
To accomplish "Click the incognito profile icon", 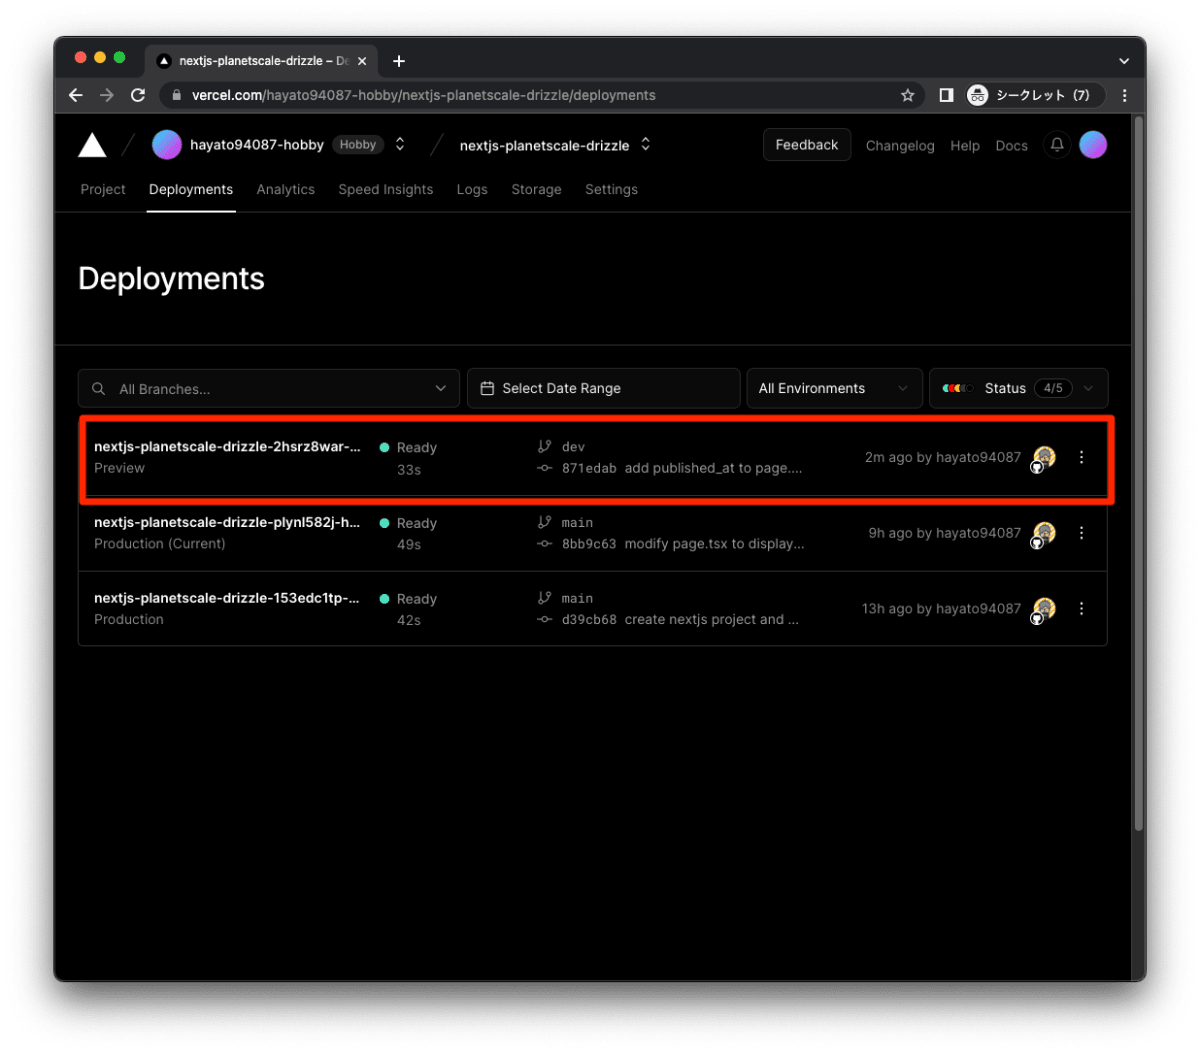I will click(977, 95).
